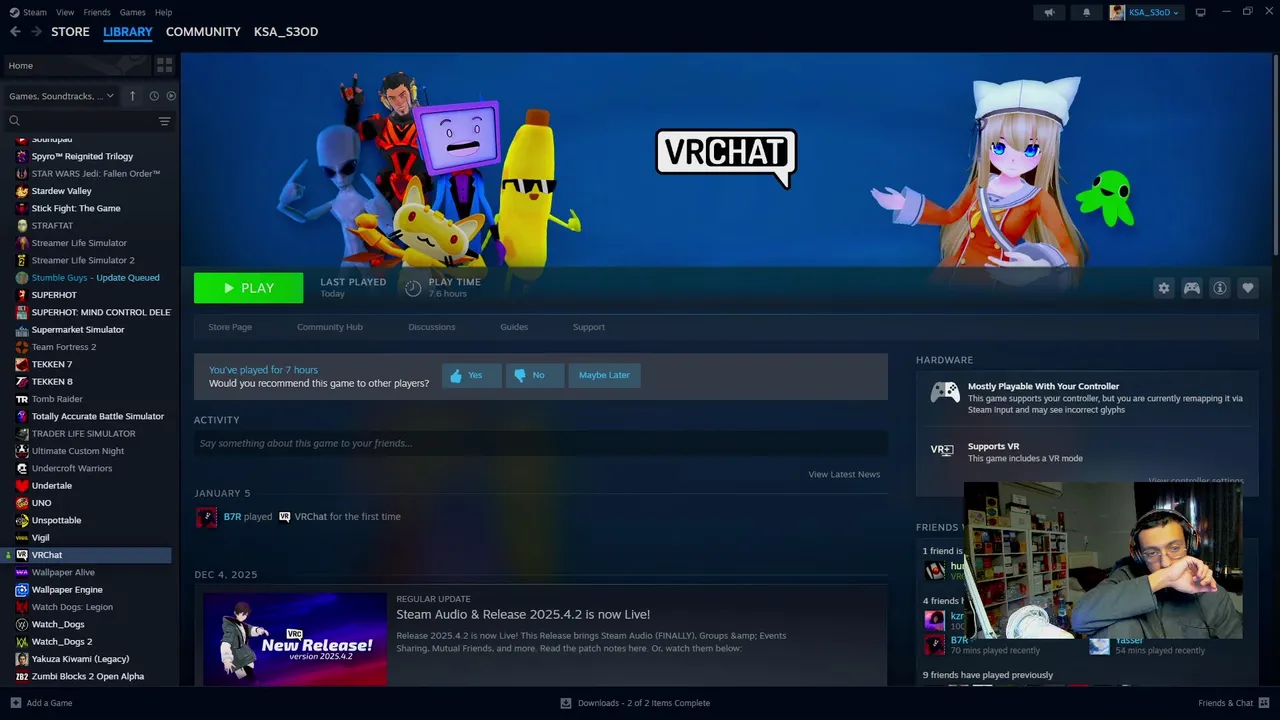This screenshot has width=1280, height=720.
Task: Go back with the left arrow
Action: click(x=15, y=32)
